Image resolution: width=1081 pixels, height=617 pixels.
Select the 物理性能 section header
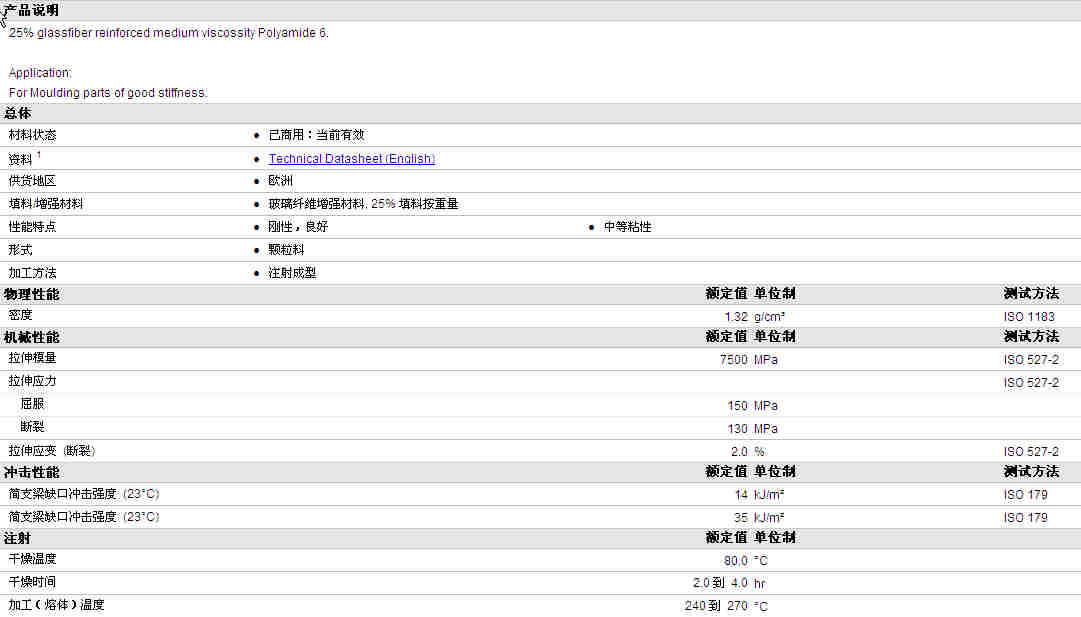tap(32, 294)
